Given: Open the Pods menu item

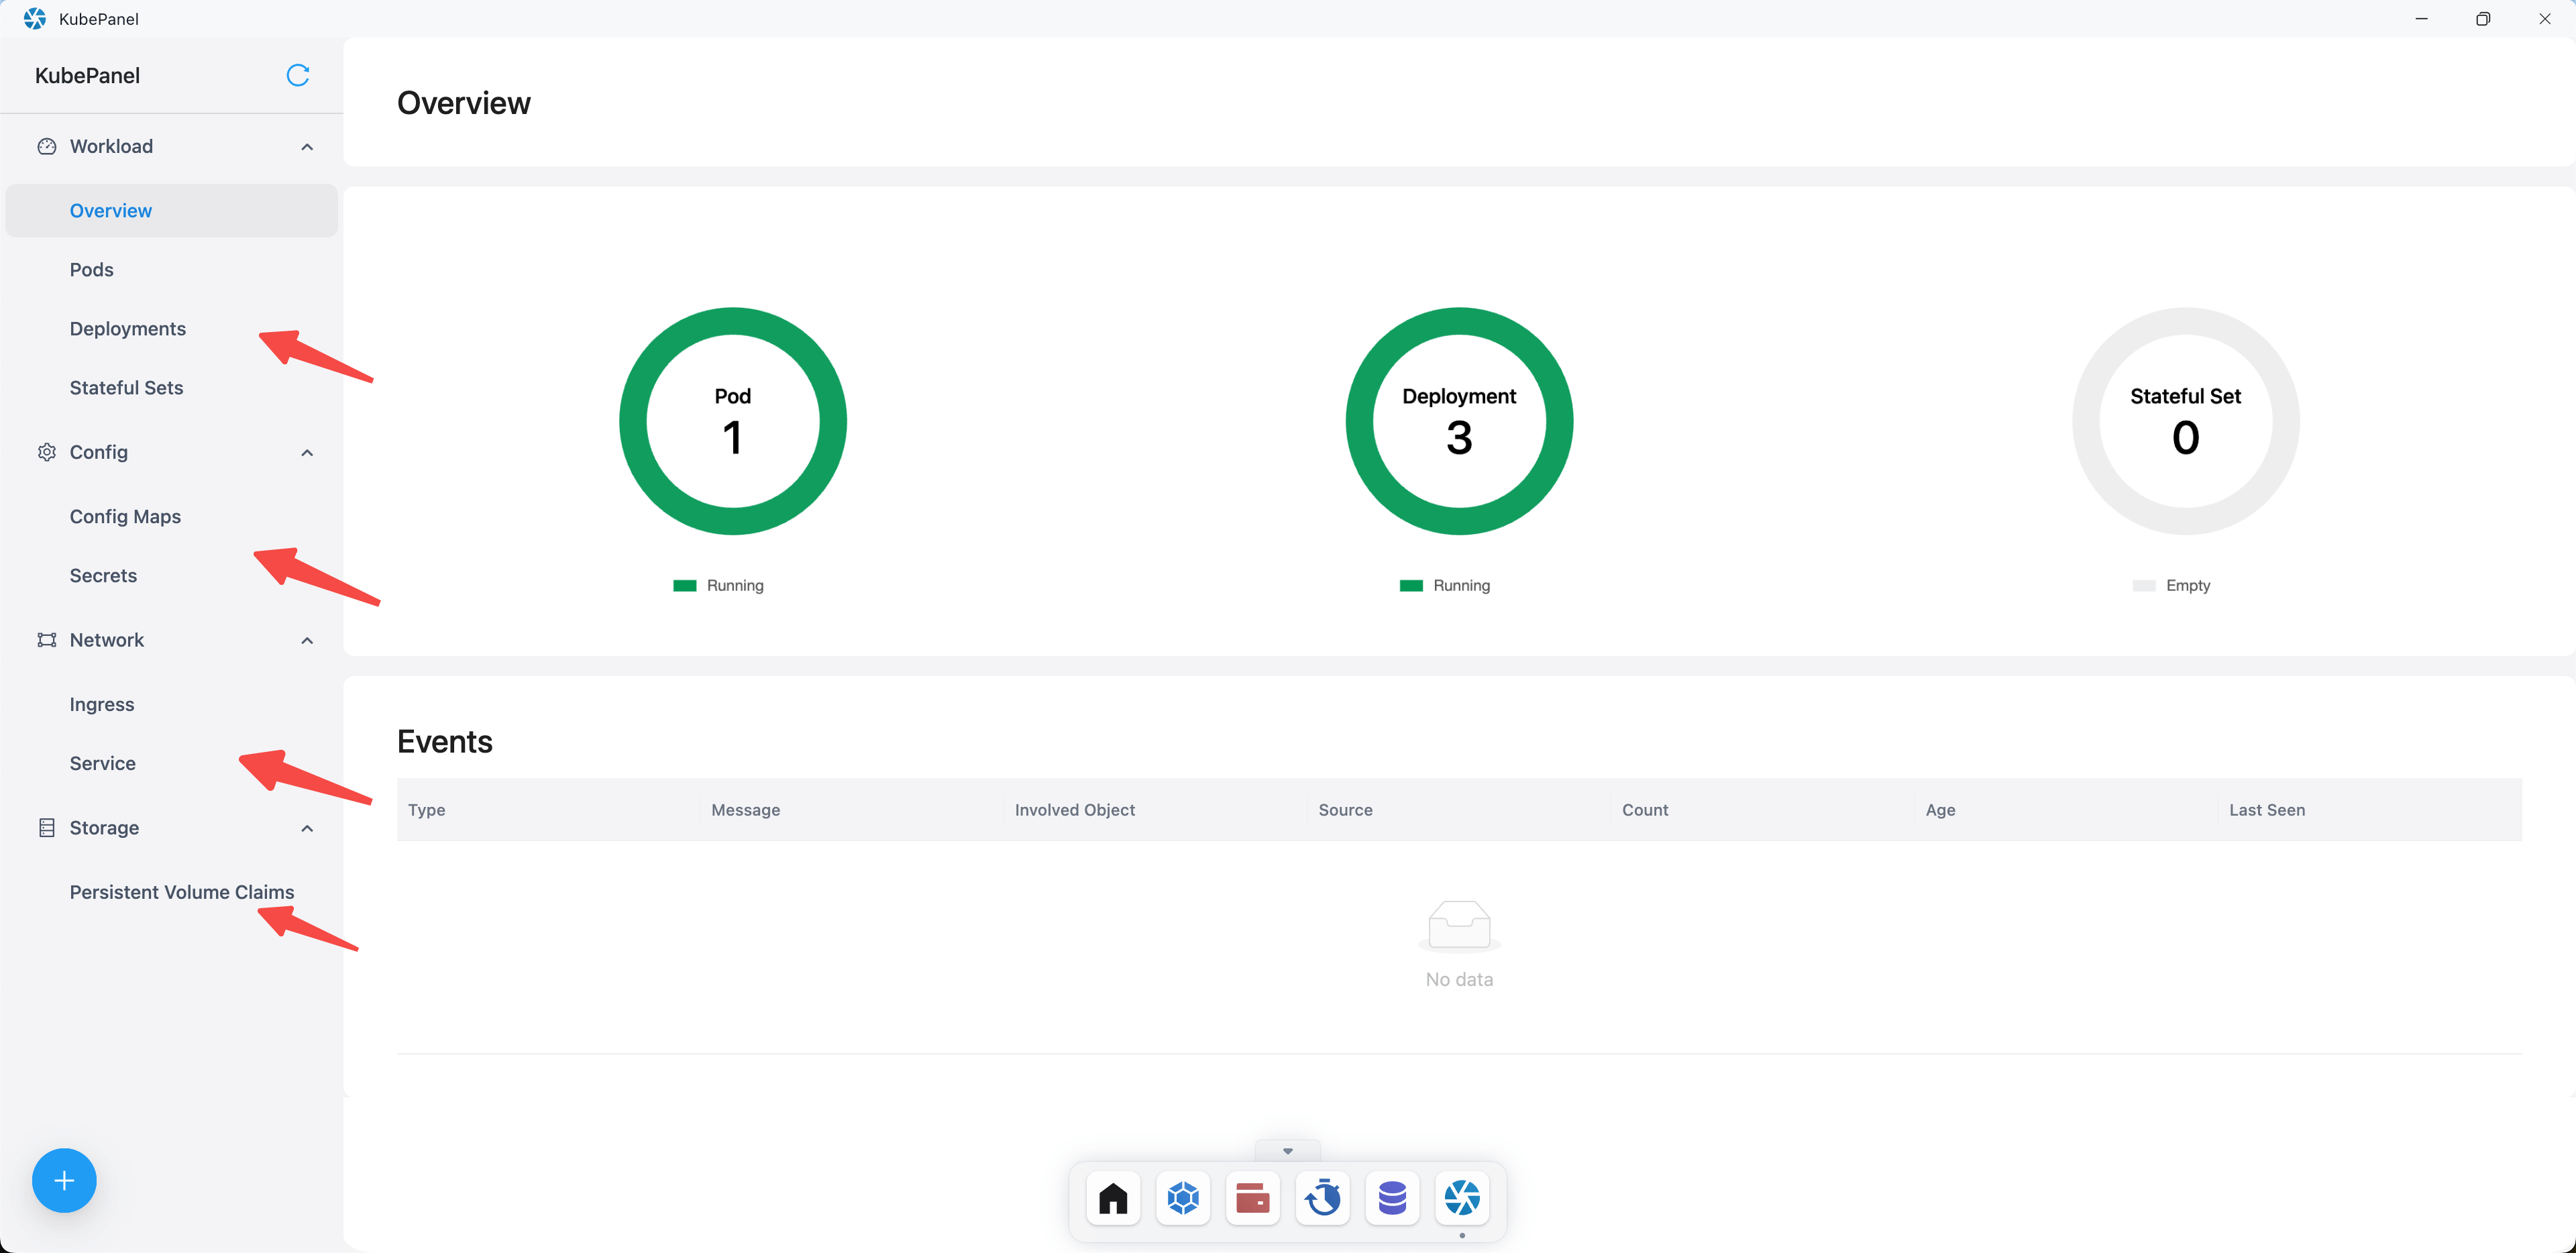Looking at the screenshot, I should (x=91, y=270).
